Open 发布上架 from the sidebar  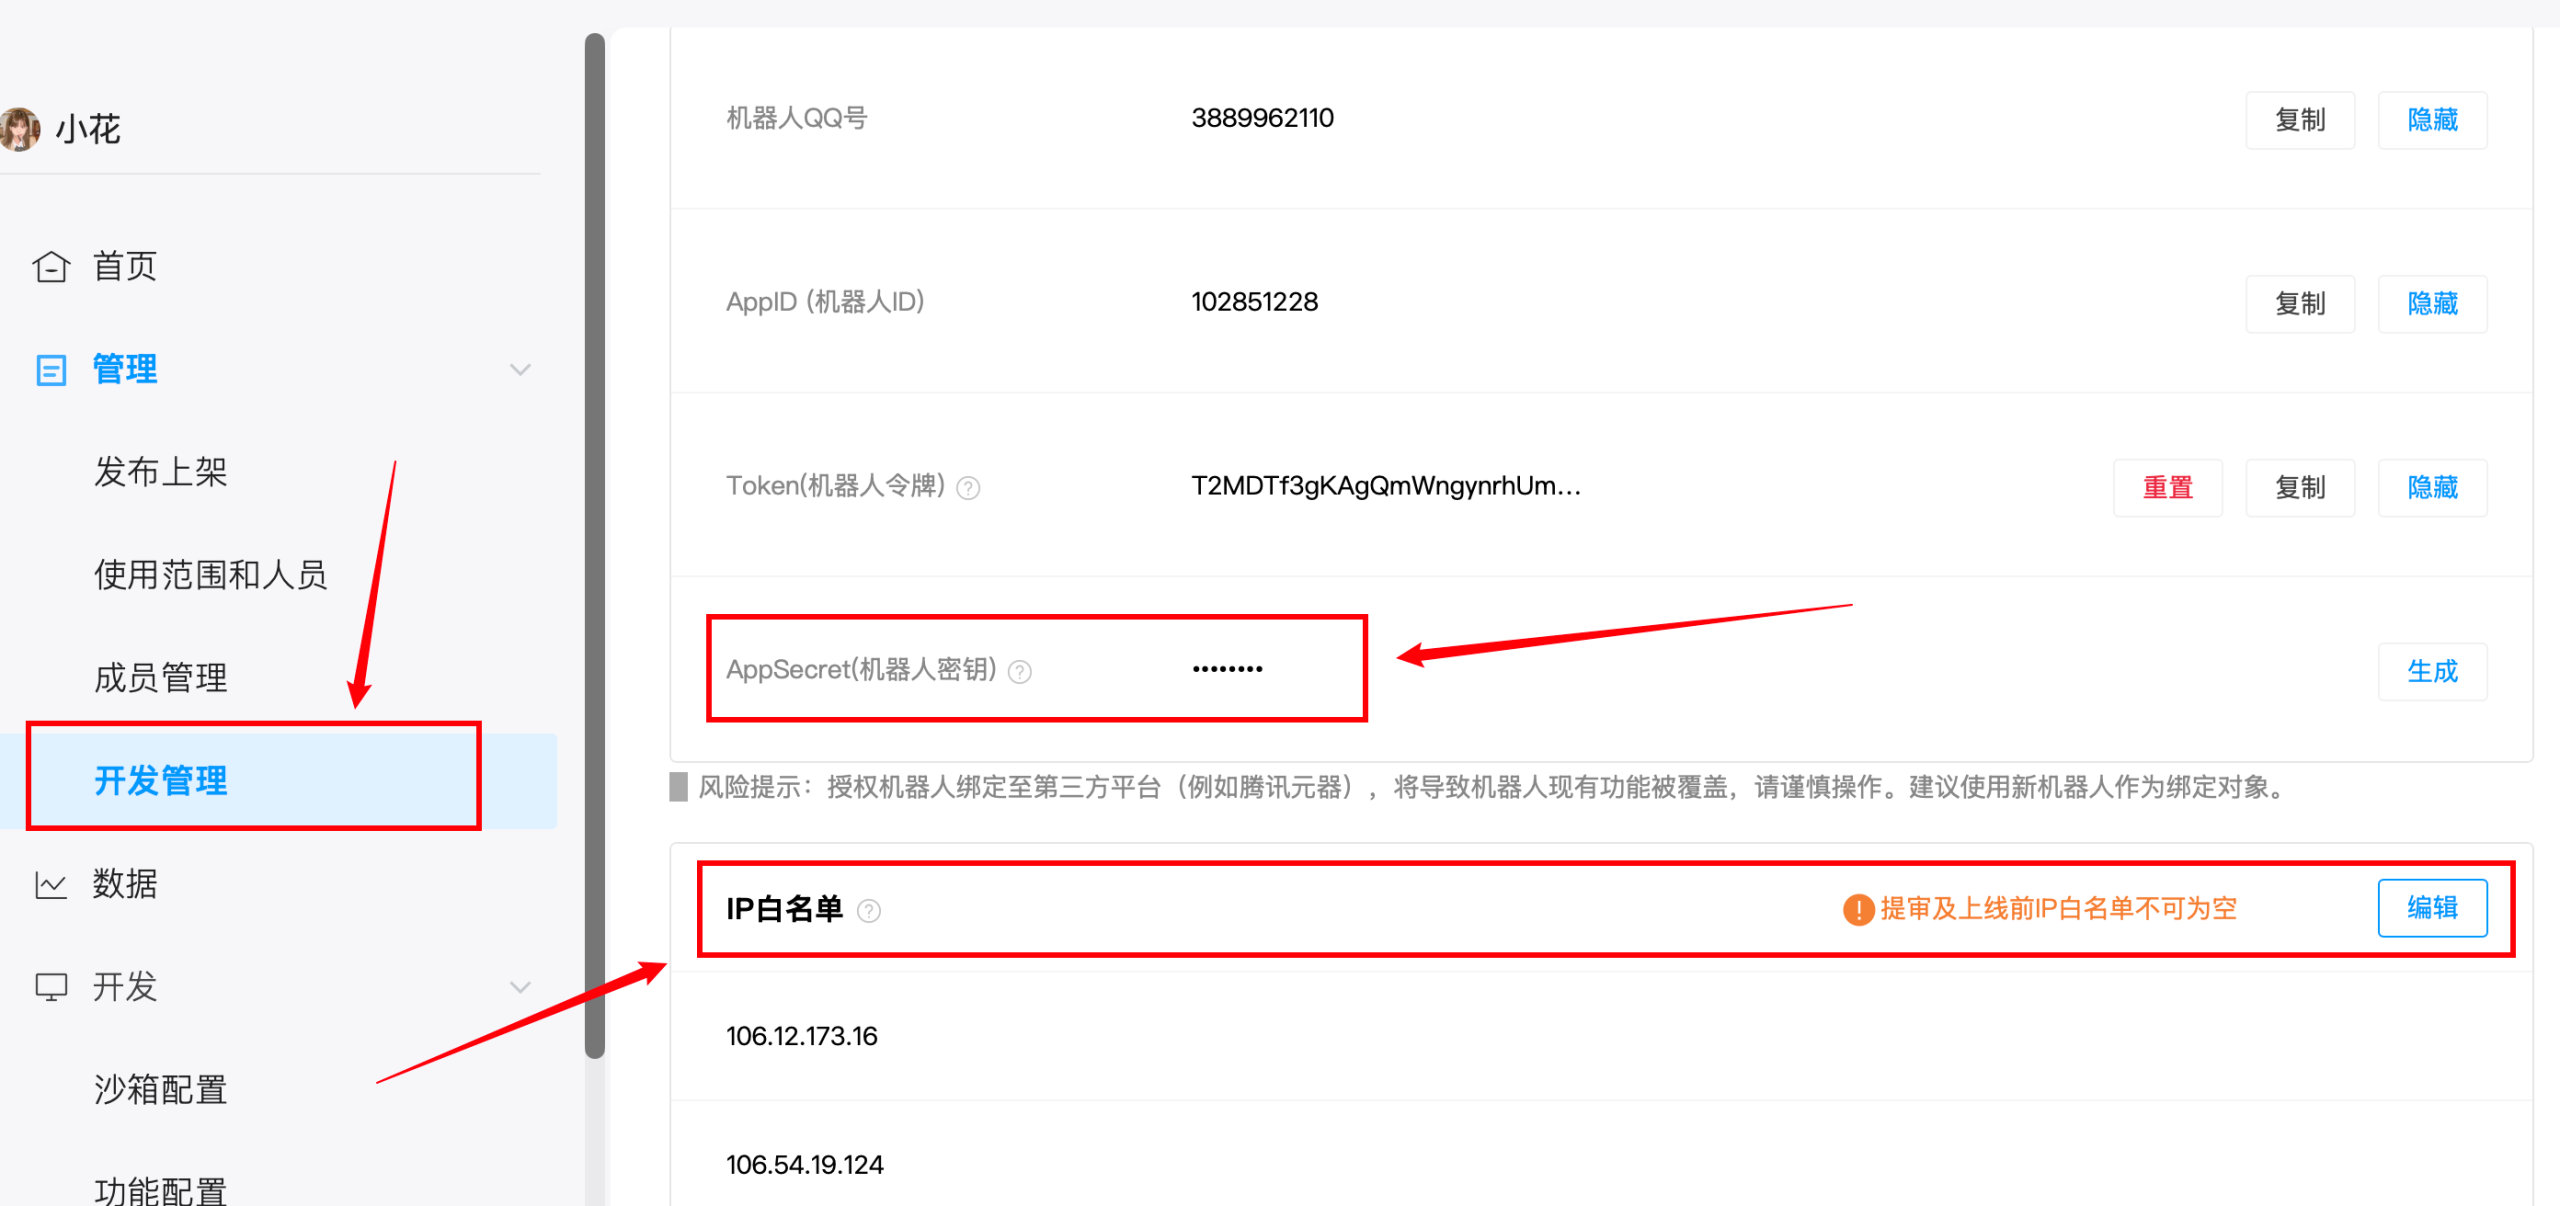pos(160,471)
